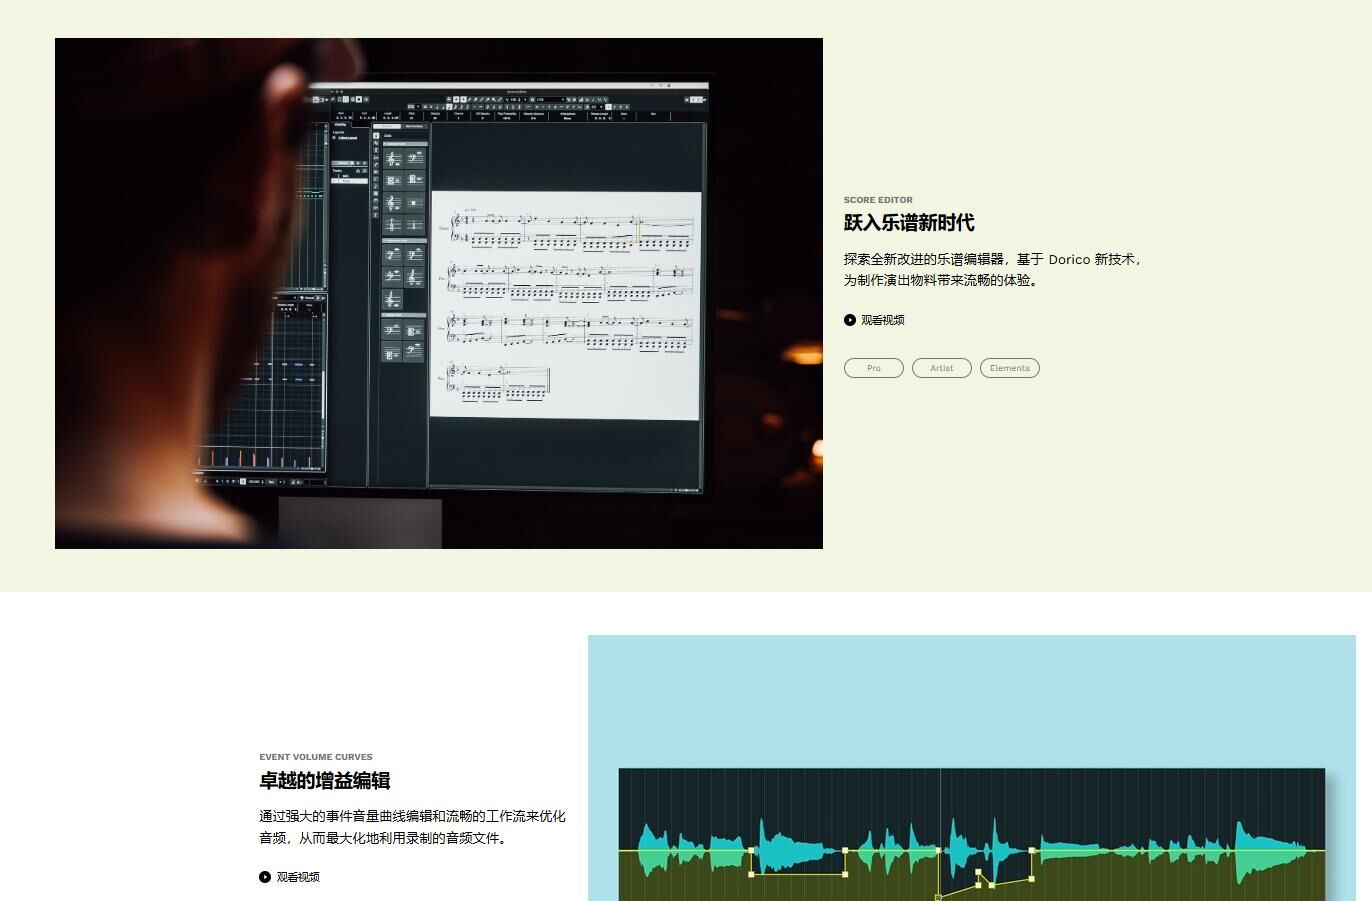Screen dimensions: 1372x901
Task: Select the rightmost volume curve point on the waveform
Action: (x=1032, y=851)
